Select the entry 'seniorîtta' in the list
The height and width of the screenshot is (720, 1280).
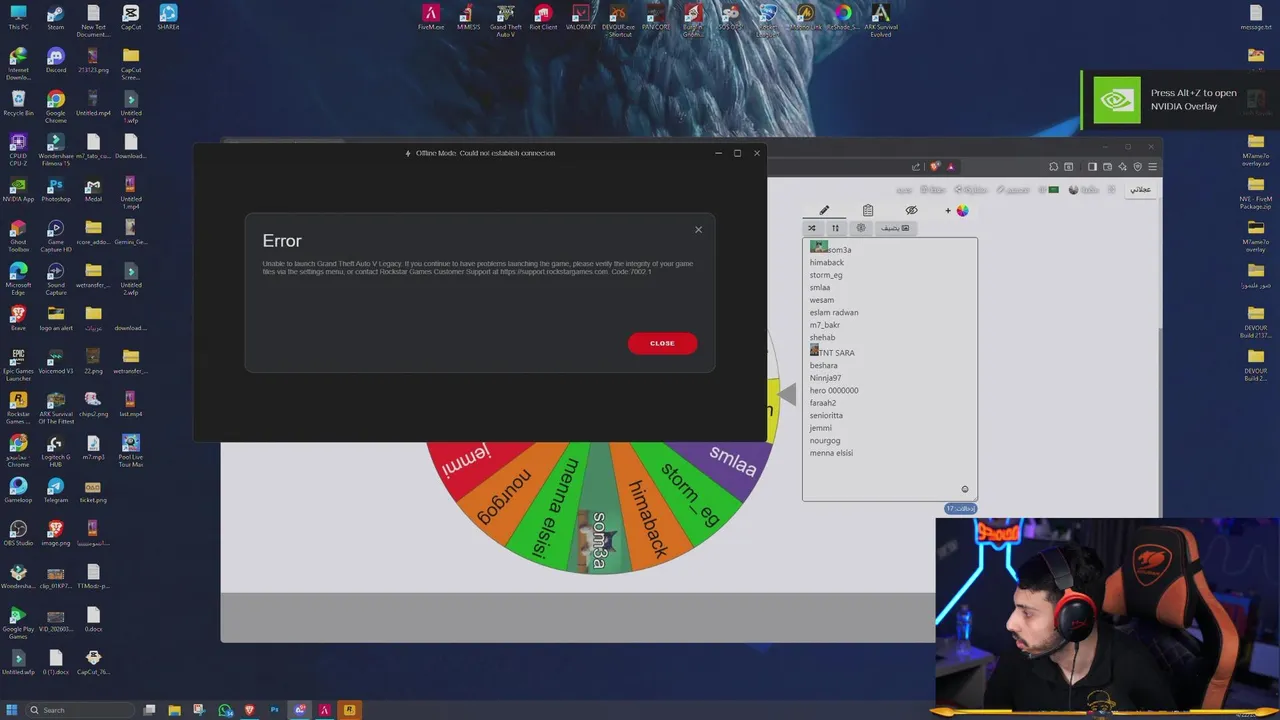[x=826, y=415]
